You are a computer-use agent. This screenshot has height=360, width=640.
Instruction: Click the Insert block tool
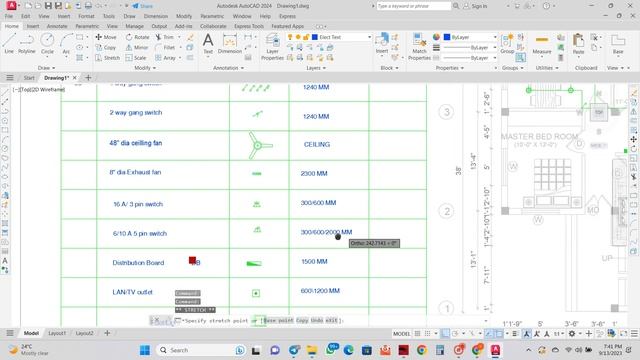(x=382, y=44)
